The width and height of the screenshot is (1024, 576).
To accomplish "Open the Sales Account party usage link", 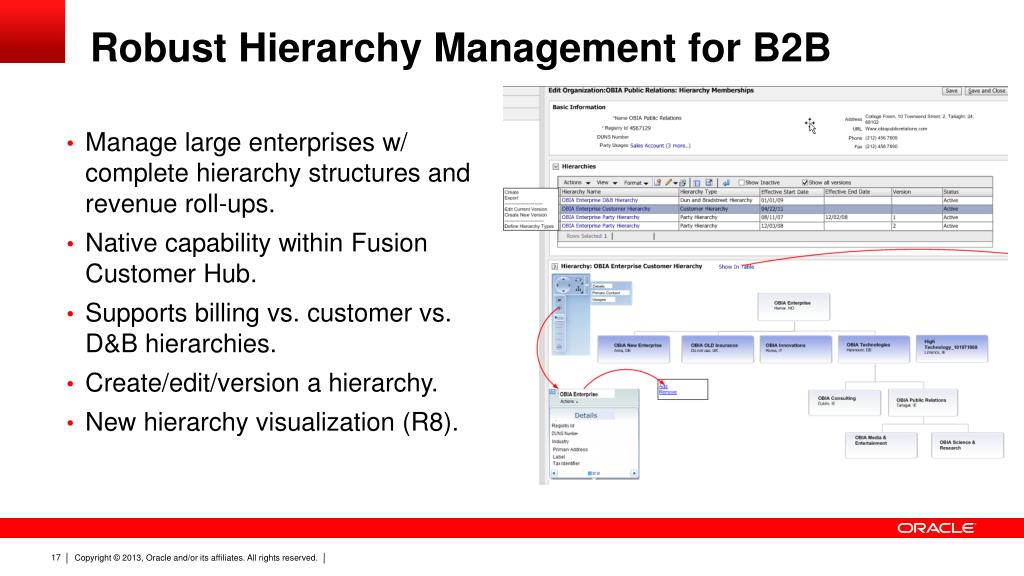I will [647, 146].
